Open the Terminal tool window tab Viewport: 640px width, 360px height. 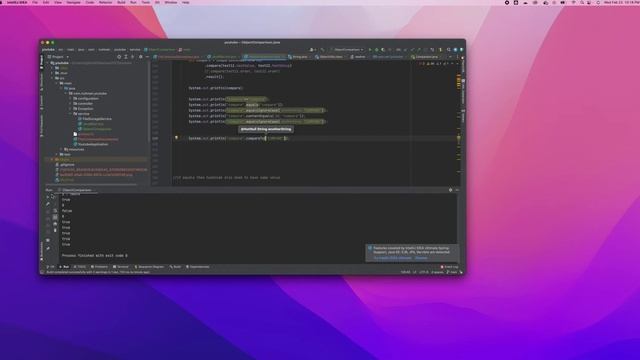[x=121, y=267]
